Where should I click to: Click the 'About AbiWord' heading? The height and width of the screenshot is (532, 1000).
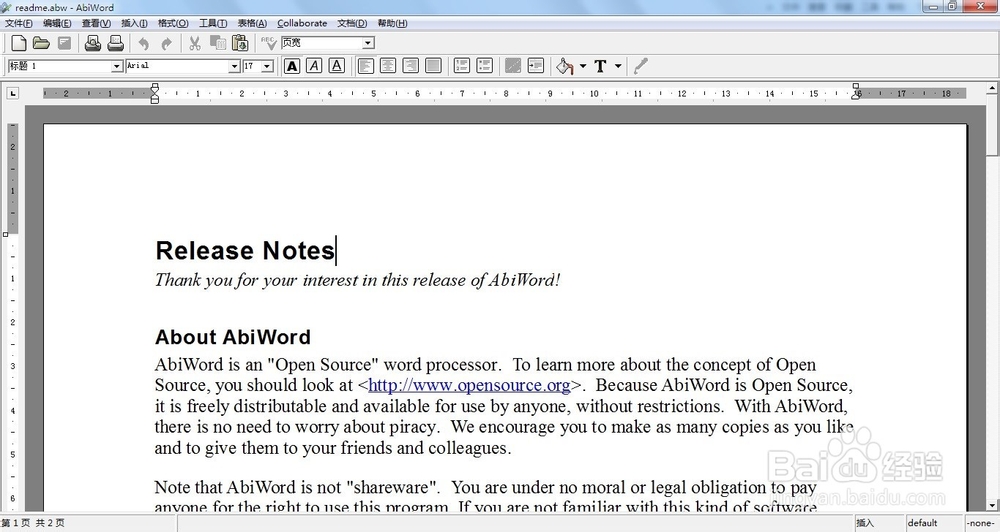tap(233, 337)
